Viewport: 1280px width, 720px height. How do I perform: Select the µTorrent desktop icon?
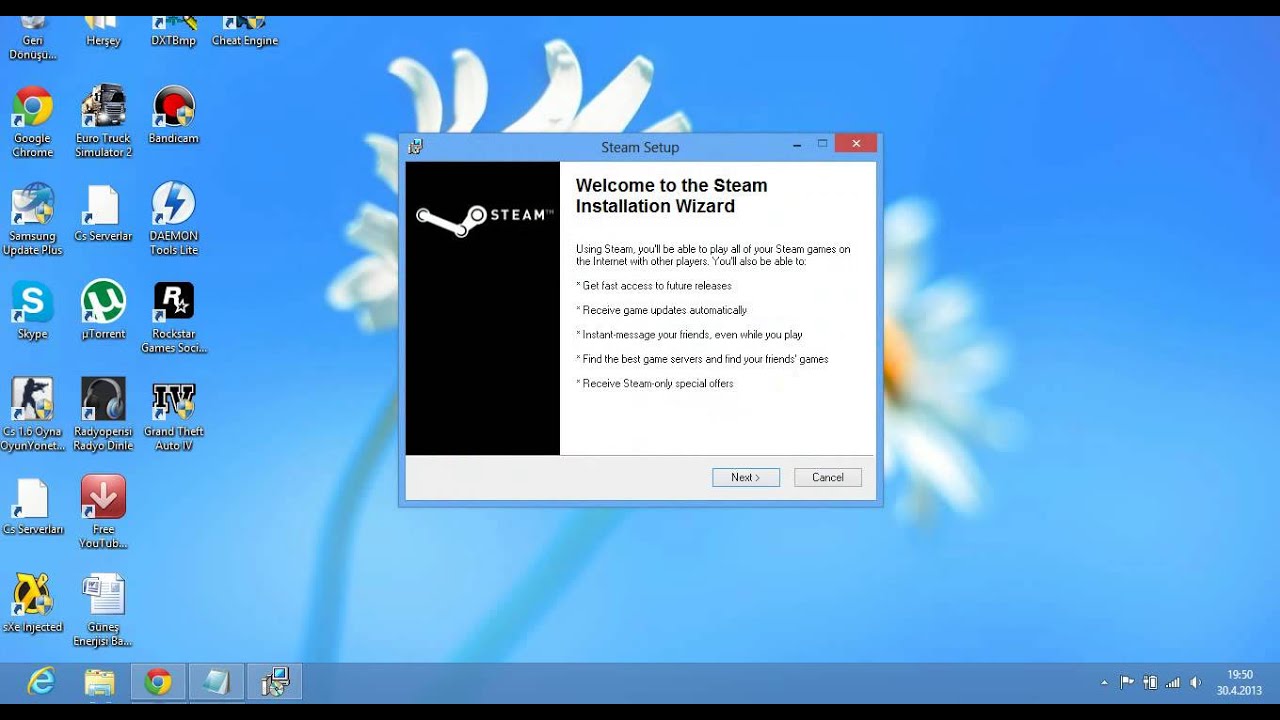coord(103,311)
